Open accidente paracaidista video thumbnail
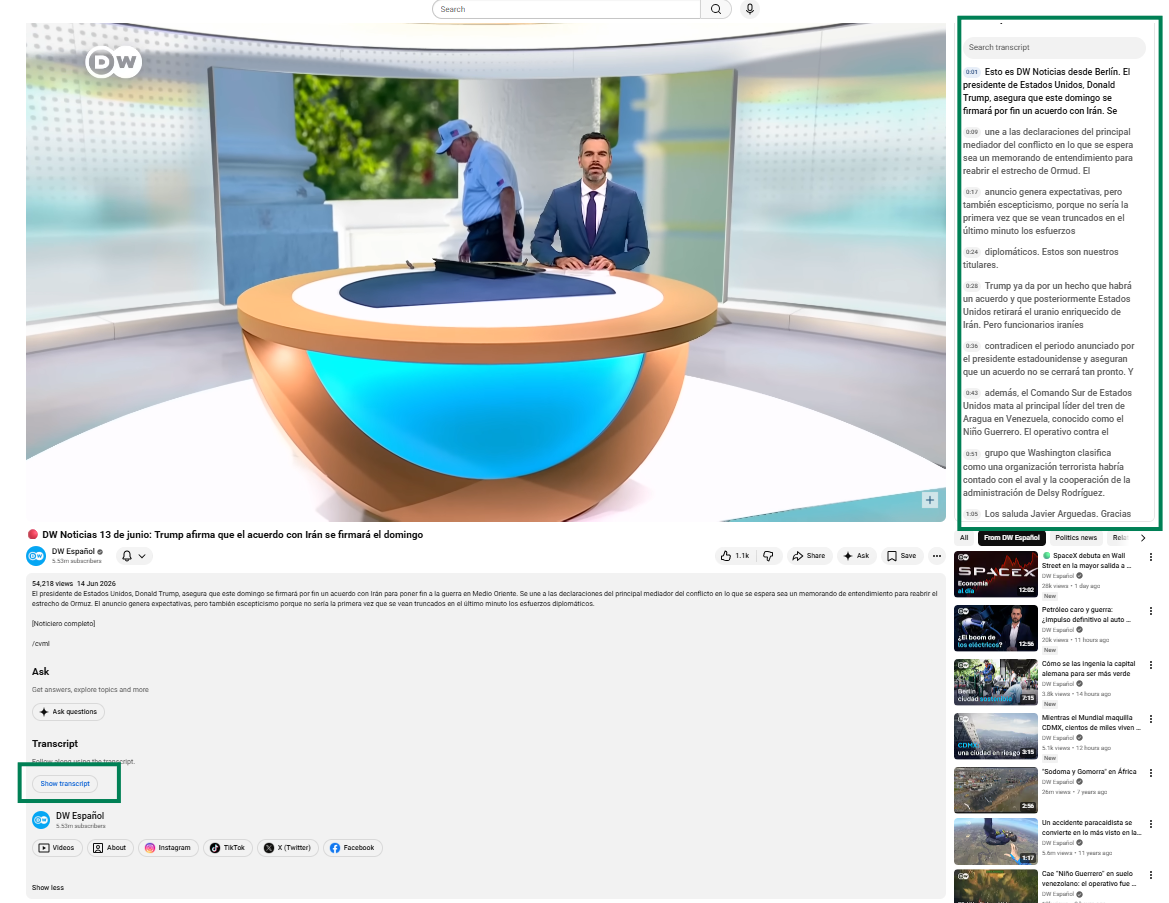Image resolution: width=1169 pixels, height=903 pixels. (996, 841)
